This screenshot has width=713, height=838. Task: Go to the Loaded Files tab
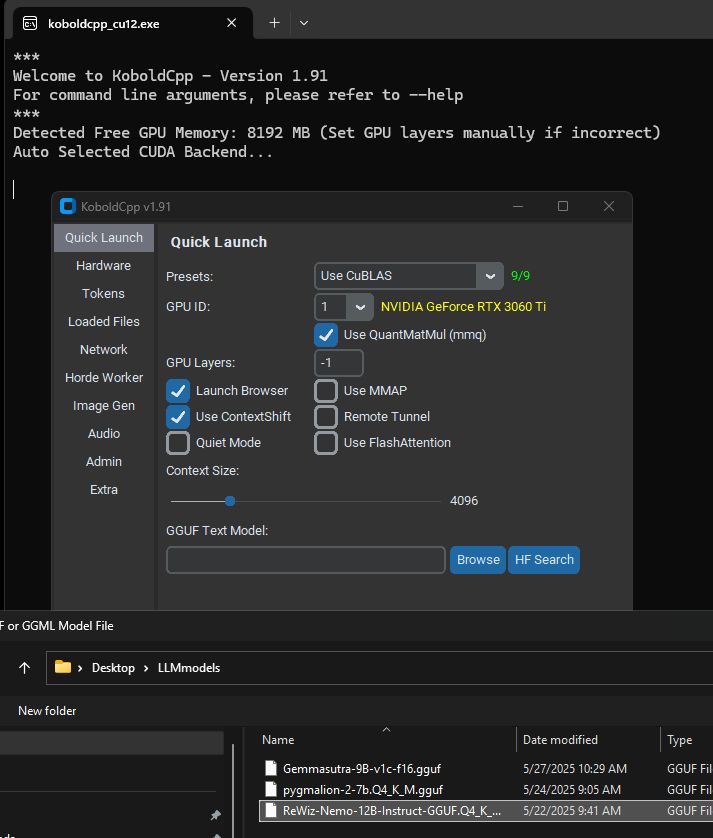click(x=104, y=322)
